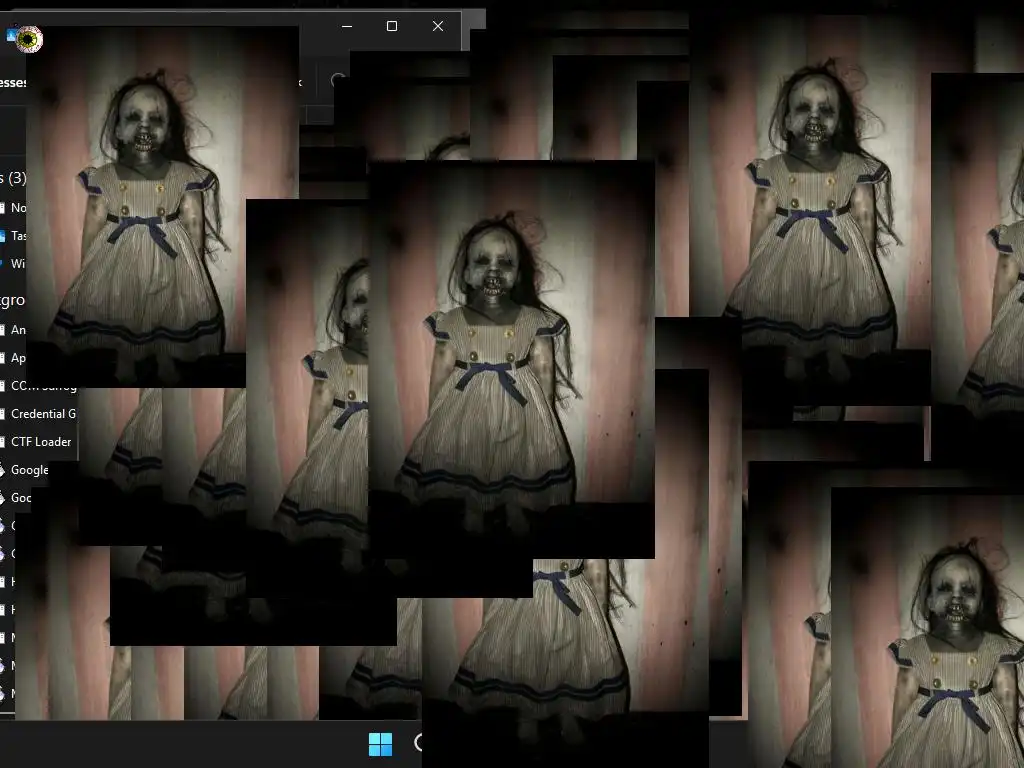Click the Credential G process icon
Image resolution: width=1024 pixels, height=768 pixels.
point(2,414)
